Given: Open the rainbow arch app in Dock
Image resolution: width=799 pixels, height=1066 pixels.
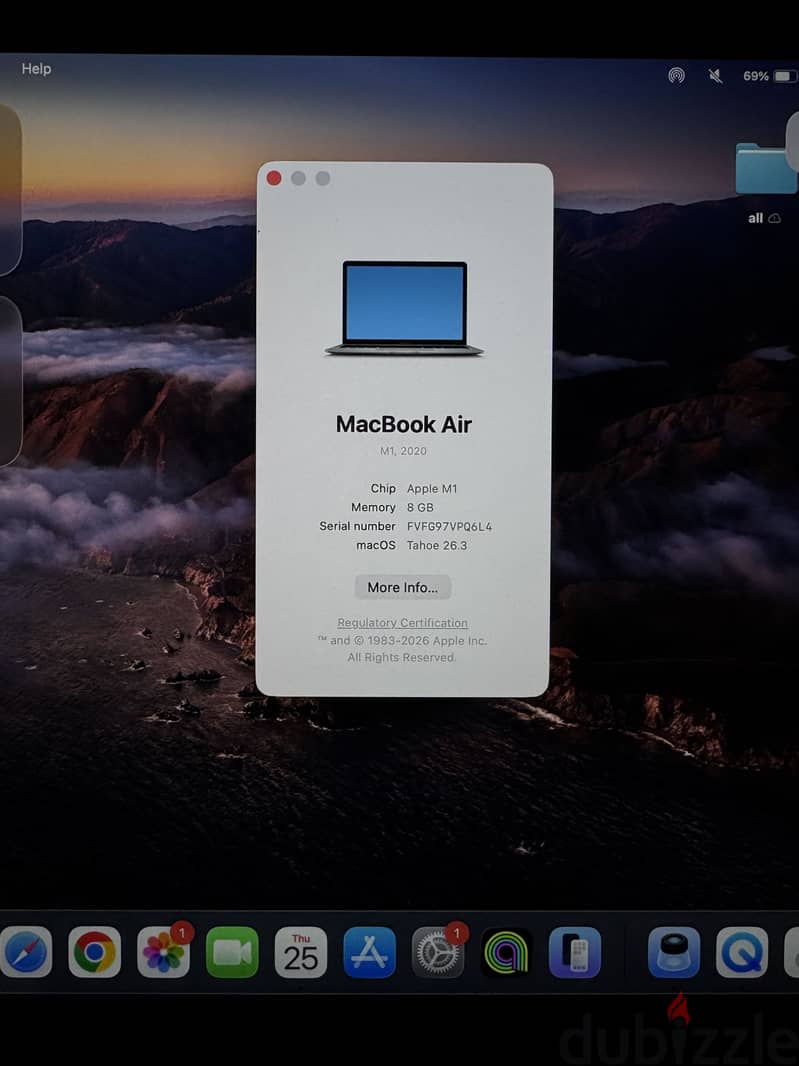Looking at the screenshot, I should click(507, 952).
